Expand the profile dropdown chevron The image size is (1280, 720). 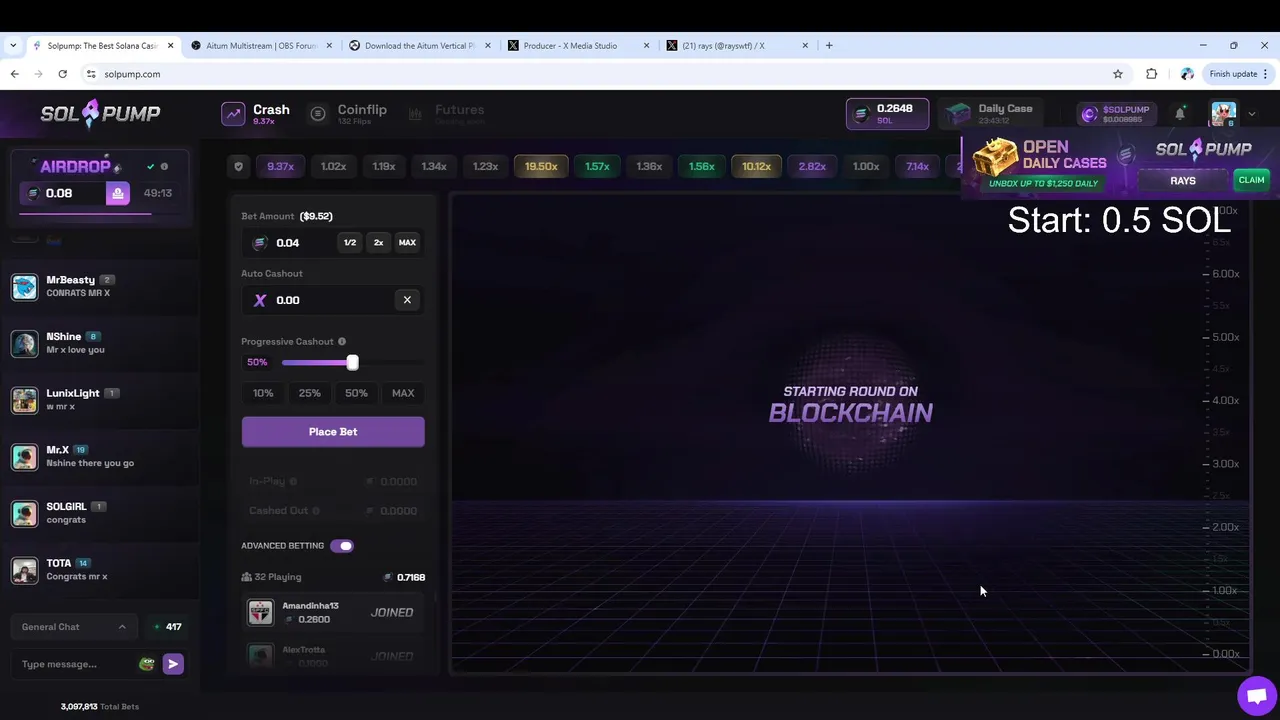[1251, 114]
